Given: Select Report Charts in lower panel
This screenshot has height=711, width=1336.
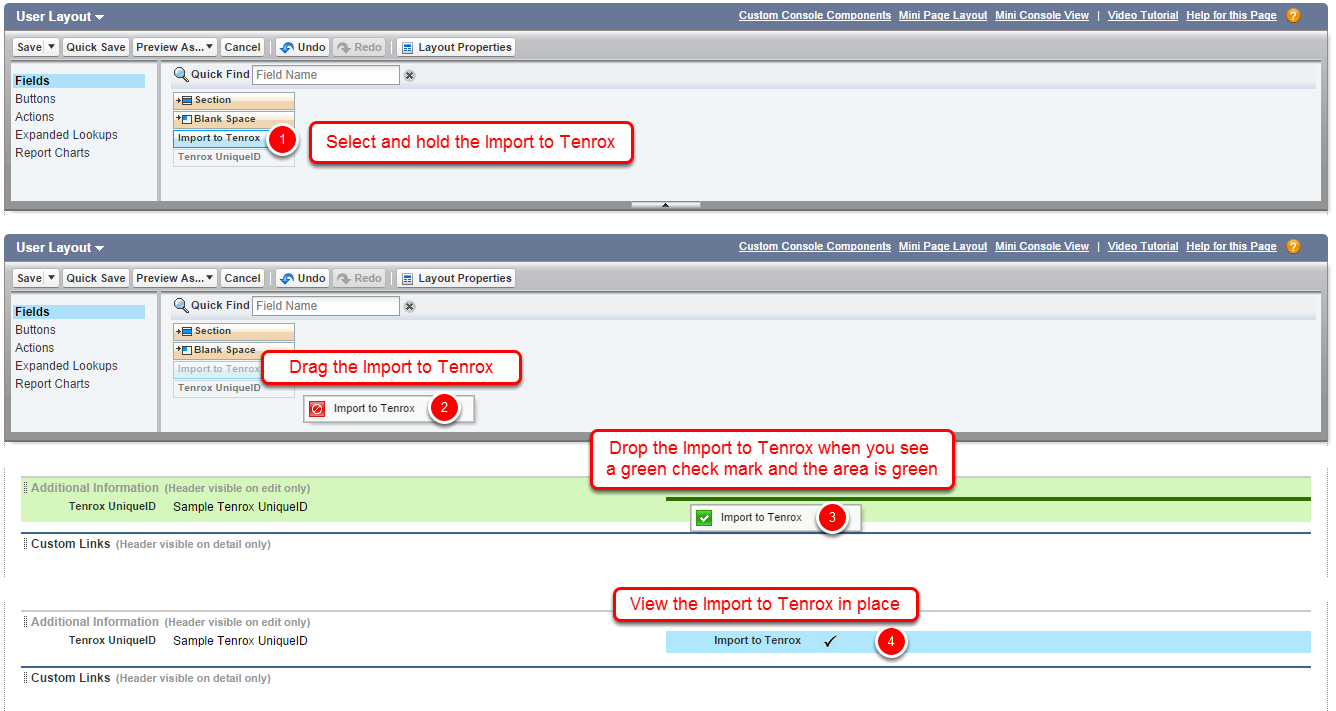Looking at the screenshot, I should [x=52, y=384].
